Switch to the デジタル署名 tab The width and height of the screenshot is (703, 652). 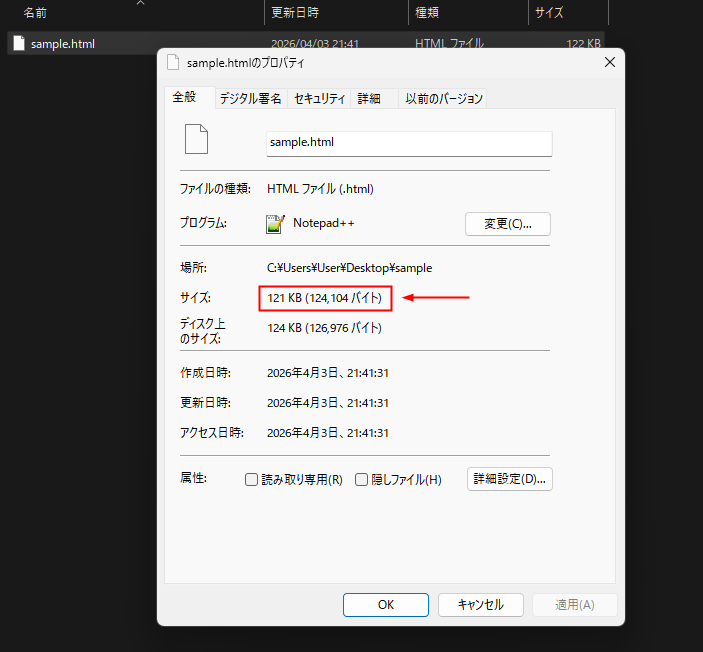click(251, 98)
